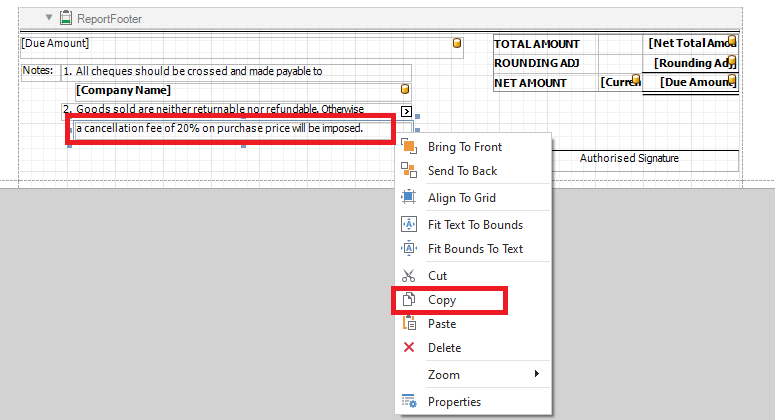Select the [Rounding Adj] bound cell
Screen dimensions: 779x420
point(690,63)
